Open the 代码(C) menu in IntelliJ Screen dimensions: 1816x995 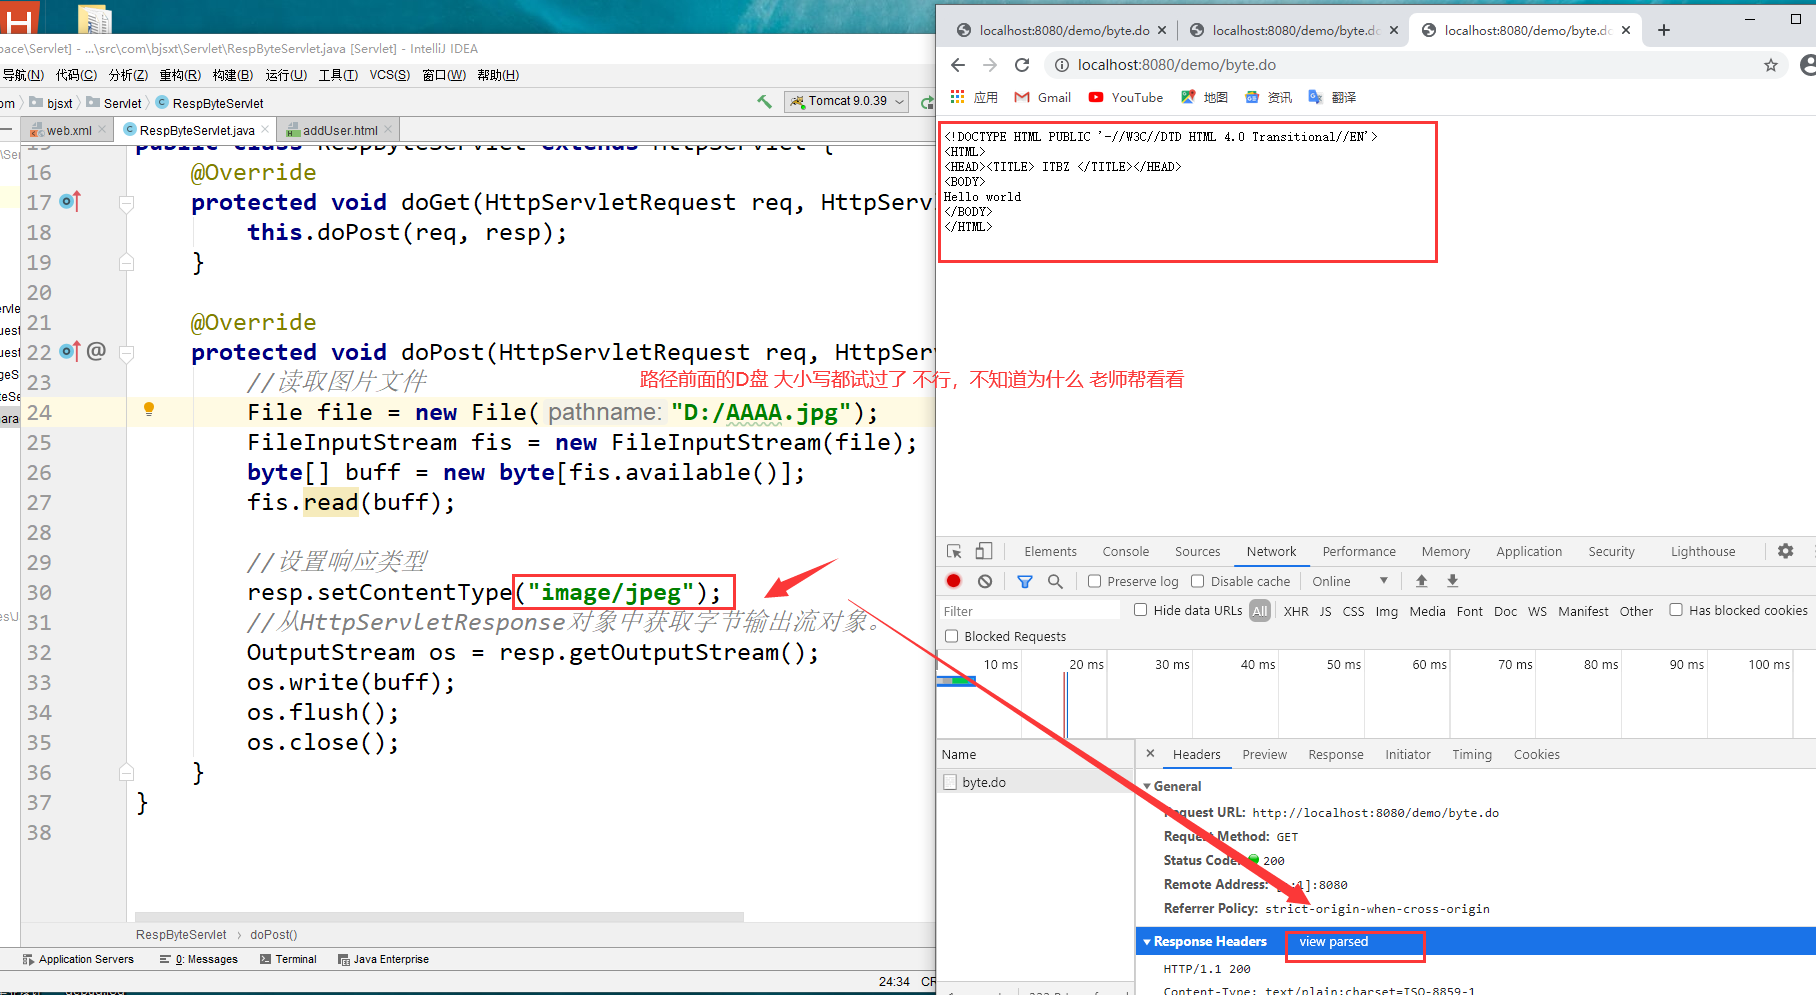(76, 75)
